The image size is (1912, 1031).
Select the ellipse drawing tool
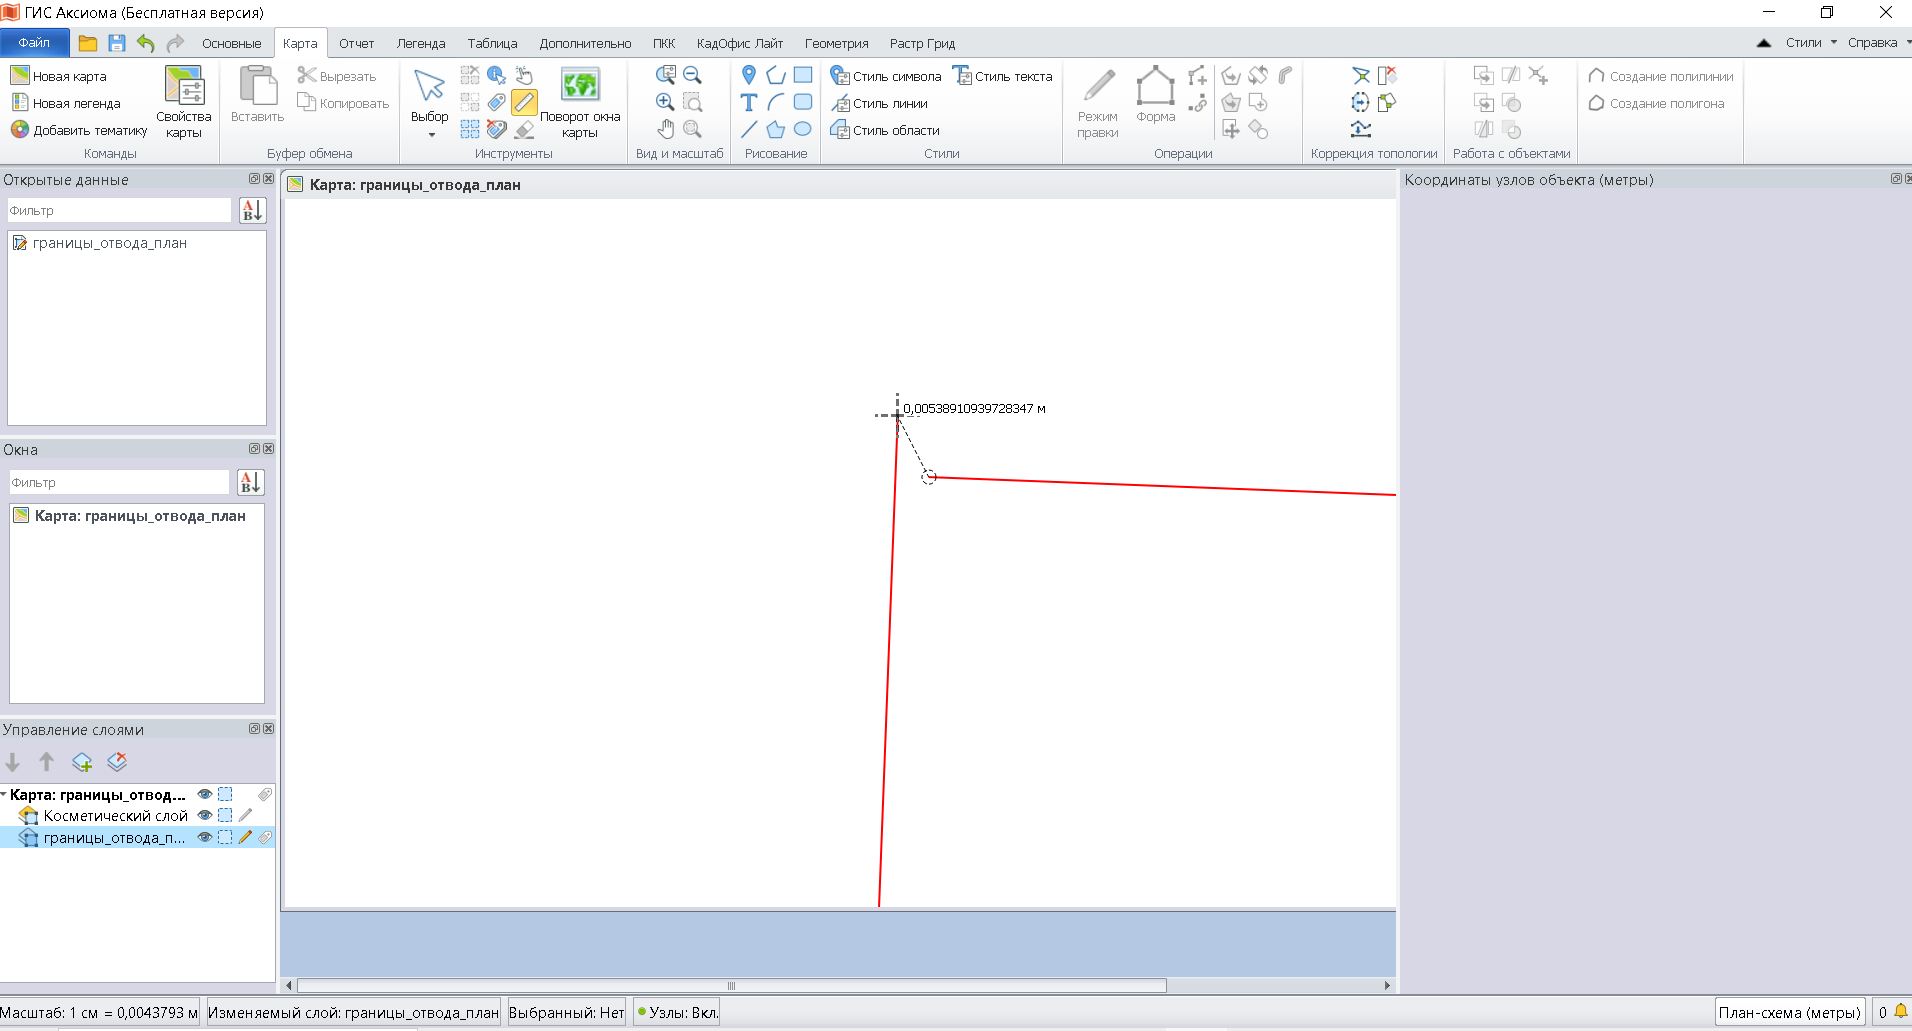802,129
